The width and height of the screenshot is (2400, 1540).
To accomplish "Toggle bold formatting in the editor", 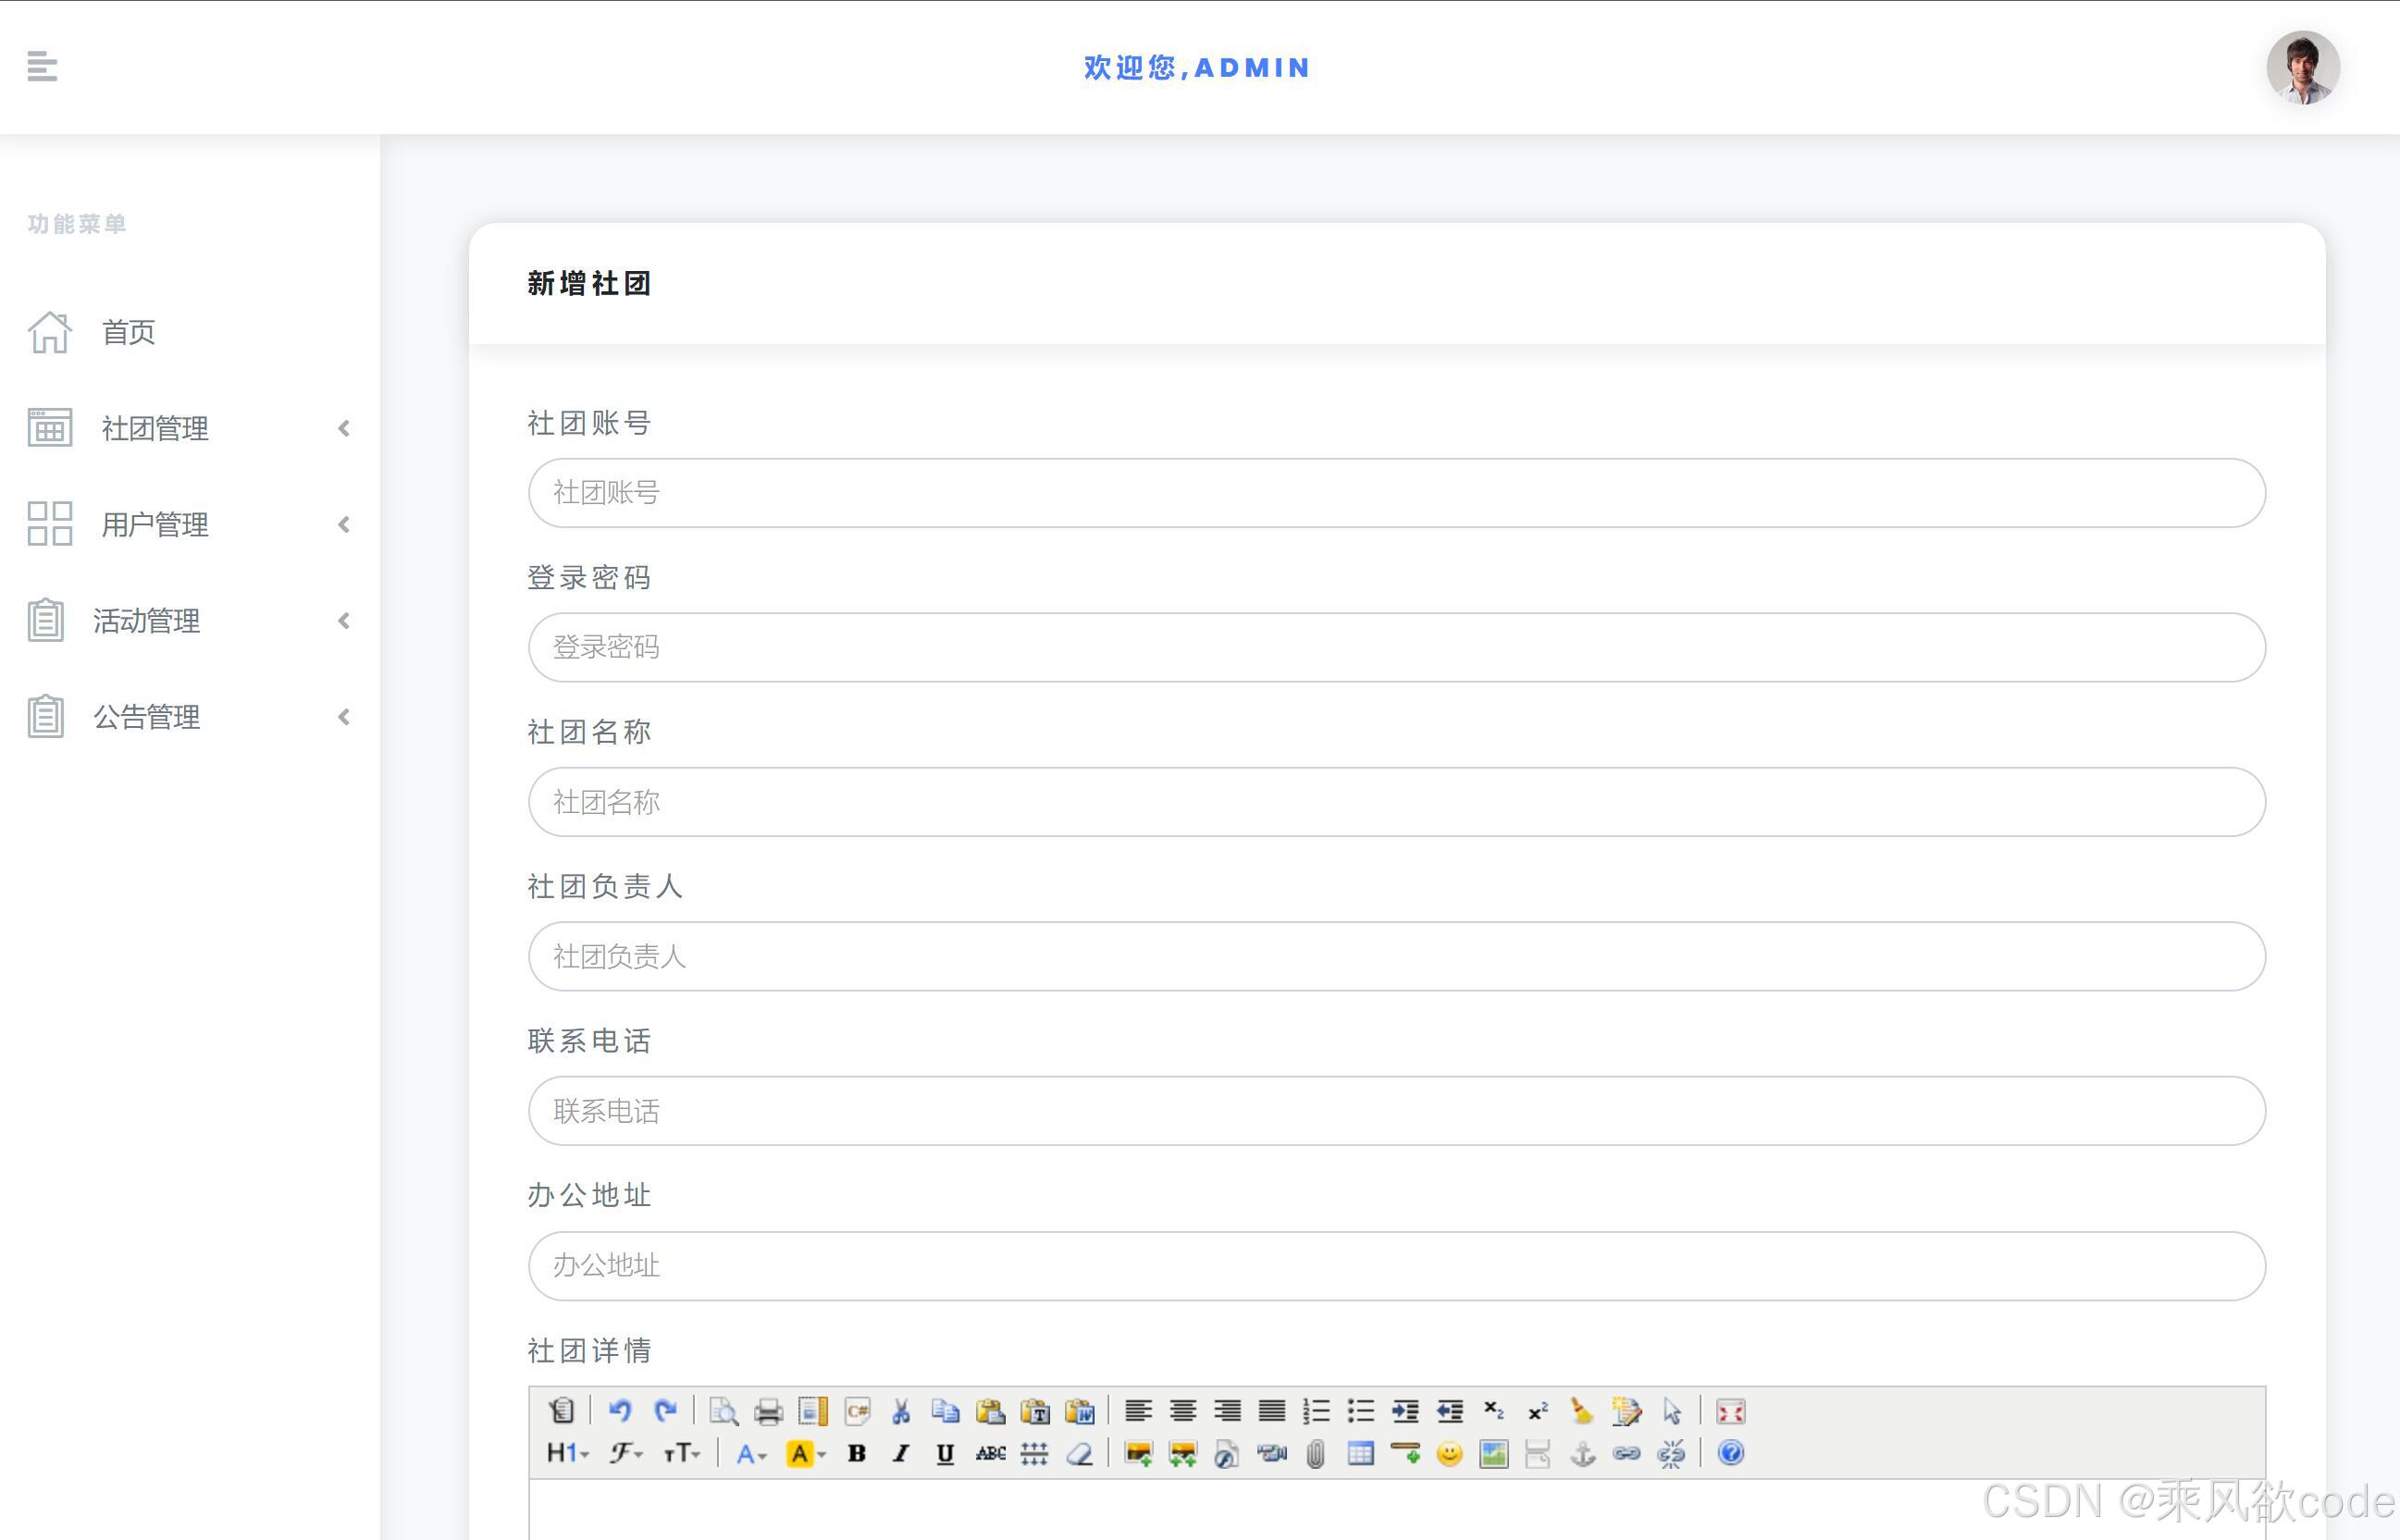I will point(858,1455).
